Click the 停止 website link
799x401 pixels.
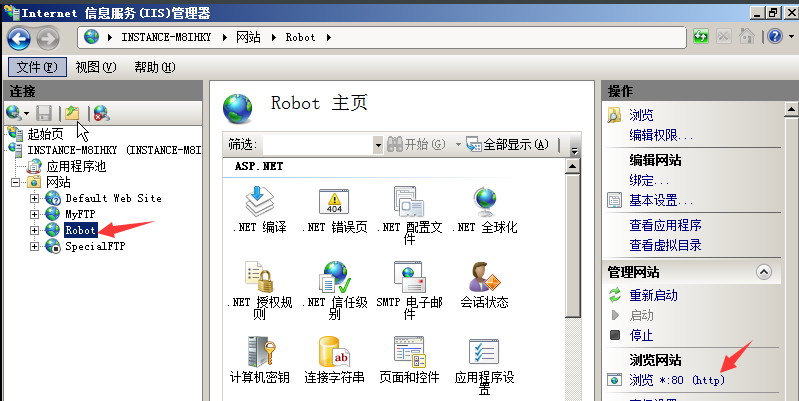(x=641, y=335)
